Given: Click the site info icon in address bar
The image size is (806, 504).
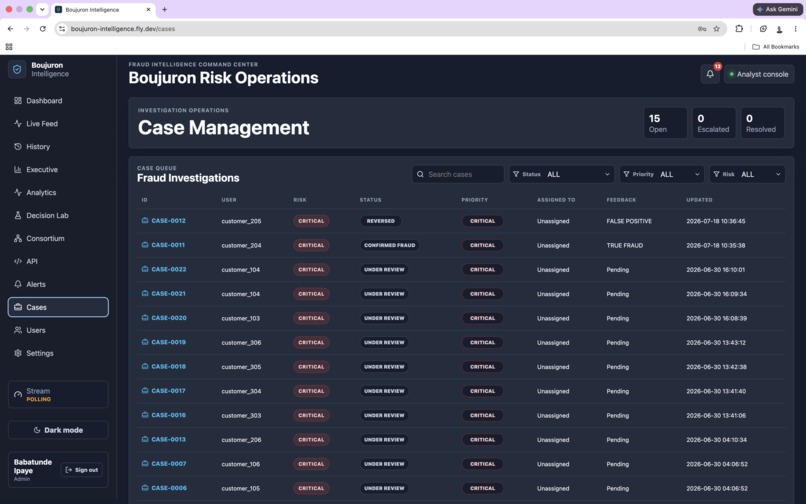Looking at the screenshot, I should [x=62, y=29].
